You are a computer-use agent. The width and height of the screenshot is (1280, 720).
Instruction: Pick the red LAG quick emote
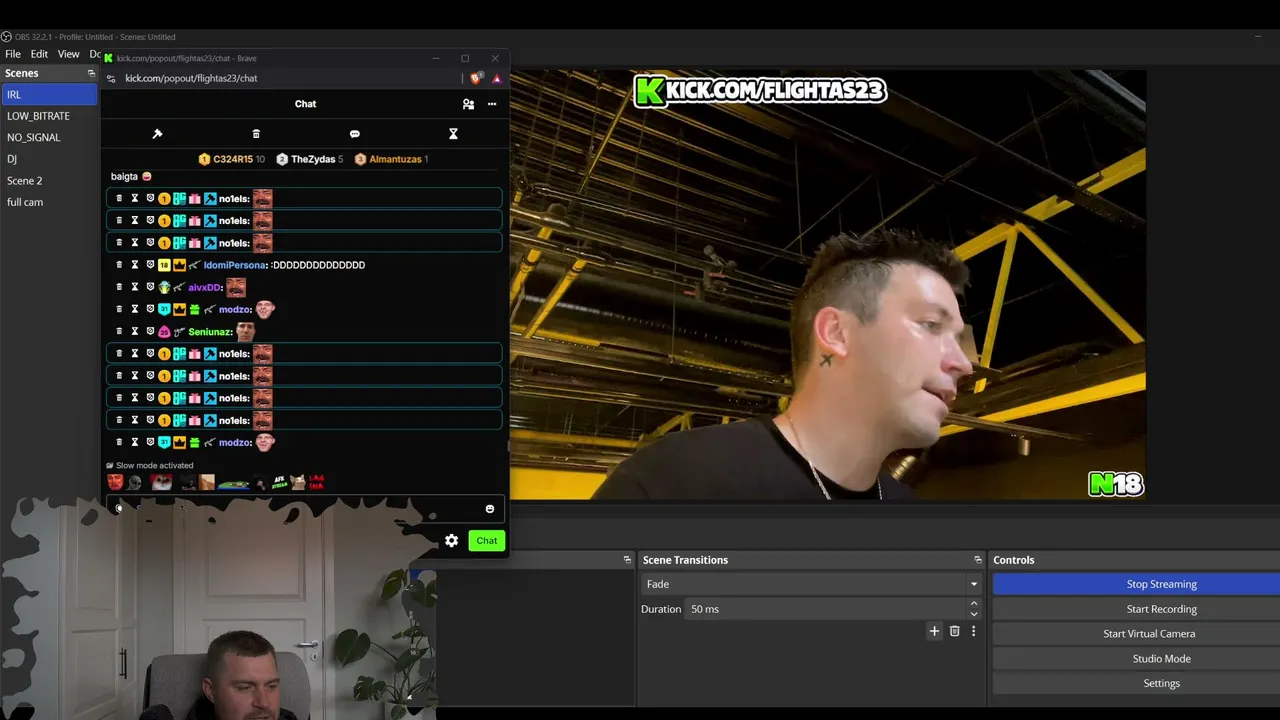(x=316, y=483)
